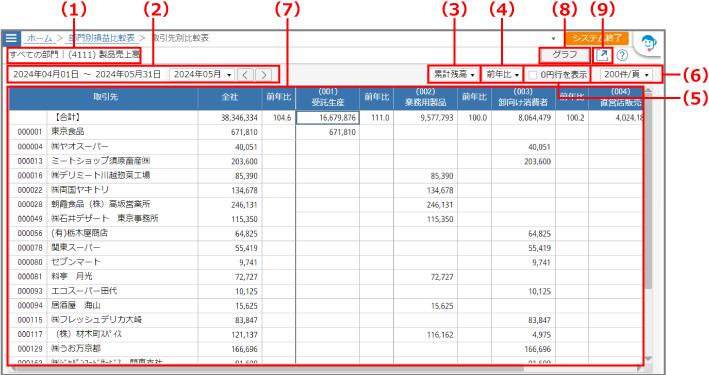
Task: Open the 累計残高 dropdown
Action: point(454,74)
